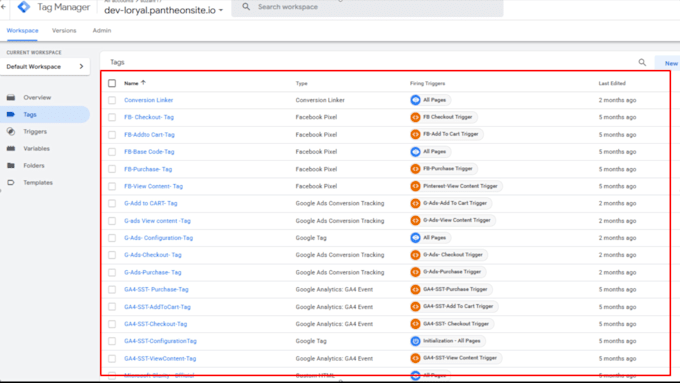Switch to the Admin tab
The width and height of the screenshot is (680, 383).
coord(102,30)
